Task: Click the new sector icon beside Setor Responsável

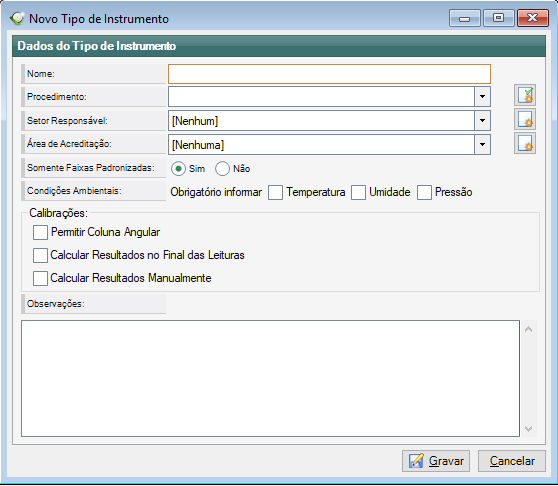Action: point(525,119)
